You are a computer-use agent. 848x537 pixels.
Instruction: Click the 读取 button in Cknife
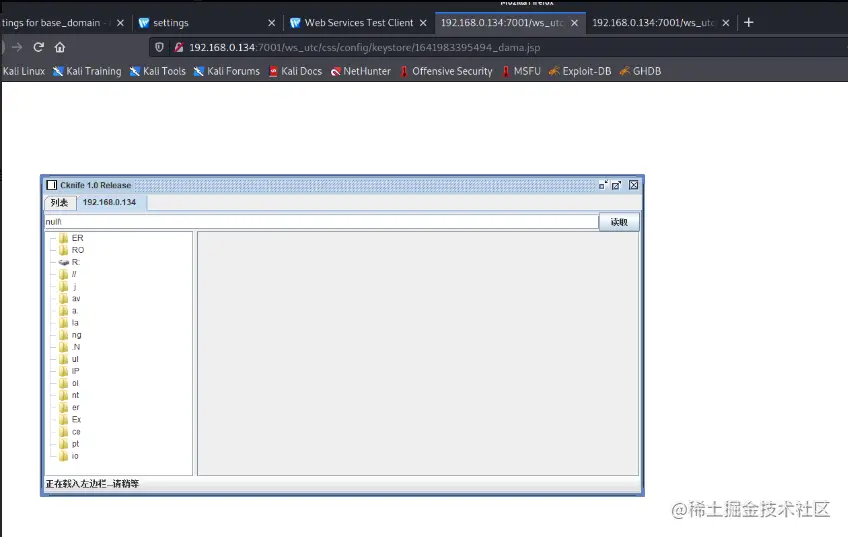tap(619, 222)
